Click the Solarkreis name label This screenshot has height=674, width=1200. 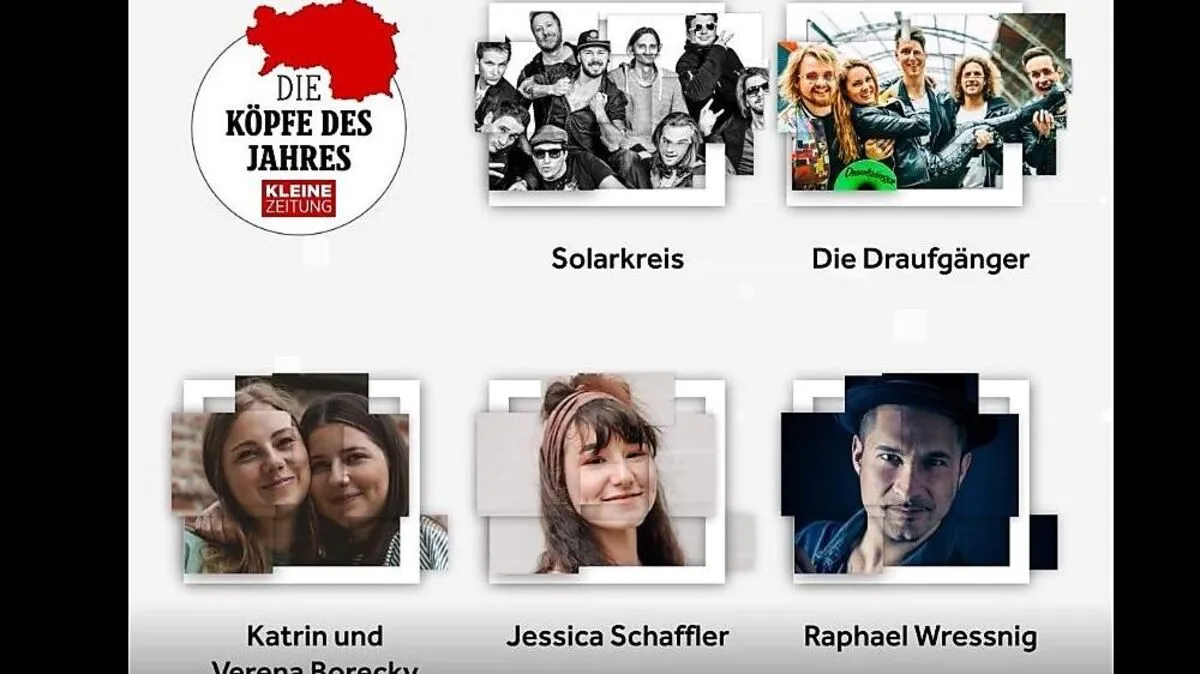click(x=618, y=259)
